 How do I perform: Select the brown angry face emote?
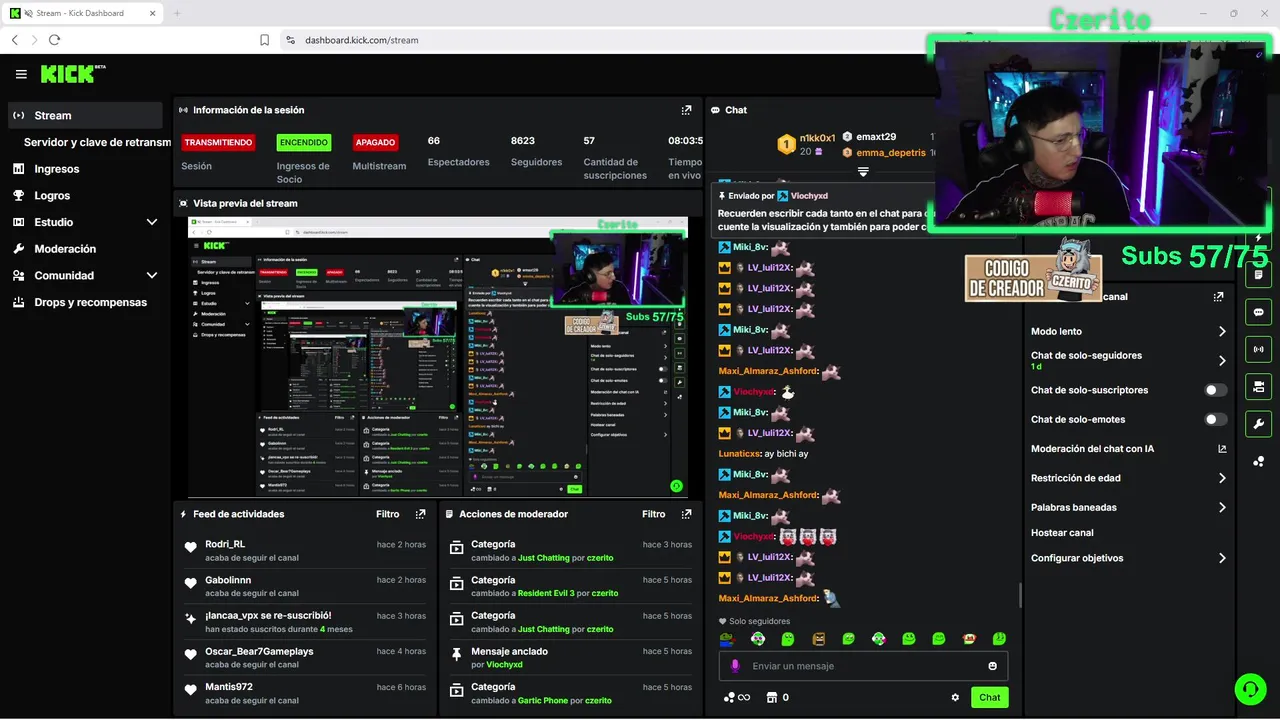(x=819, y=639)
